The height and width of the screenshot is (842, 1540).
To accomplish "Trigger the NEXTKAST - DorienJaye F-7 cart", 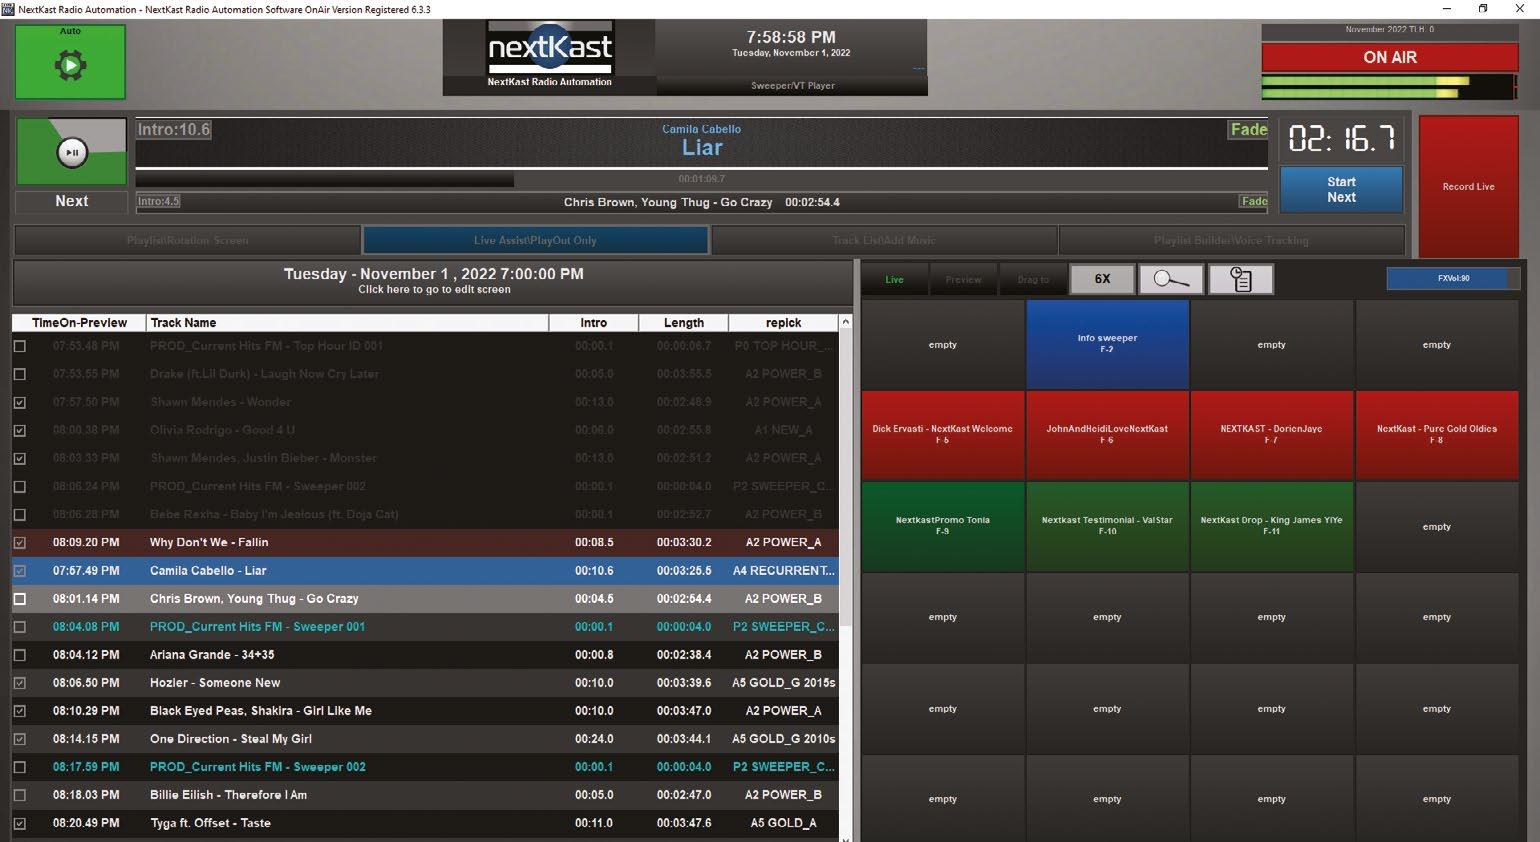I will (1272, 434).
